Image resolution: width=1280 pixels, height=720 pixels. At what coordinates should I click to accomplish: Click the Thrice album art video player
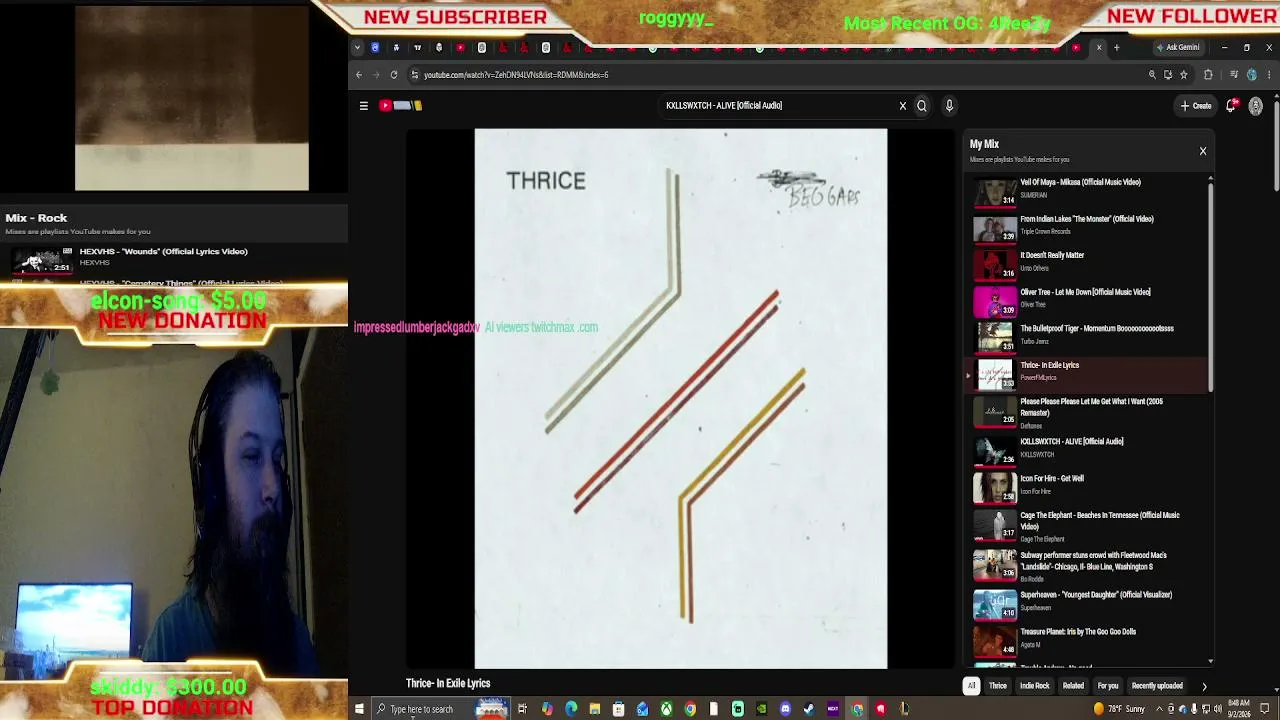tap(681, 398)
